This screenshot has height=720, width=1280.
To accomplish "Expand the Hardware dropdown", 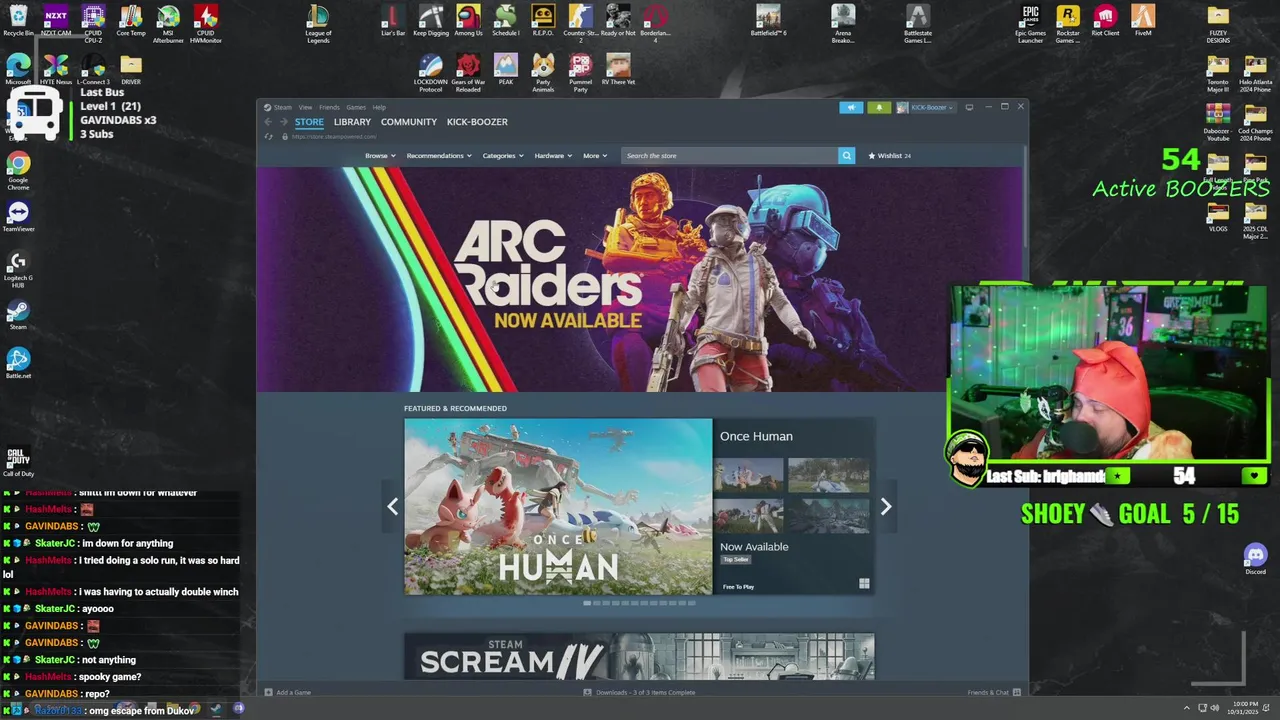I will point(553,156).
